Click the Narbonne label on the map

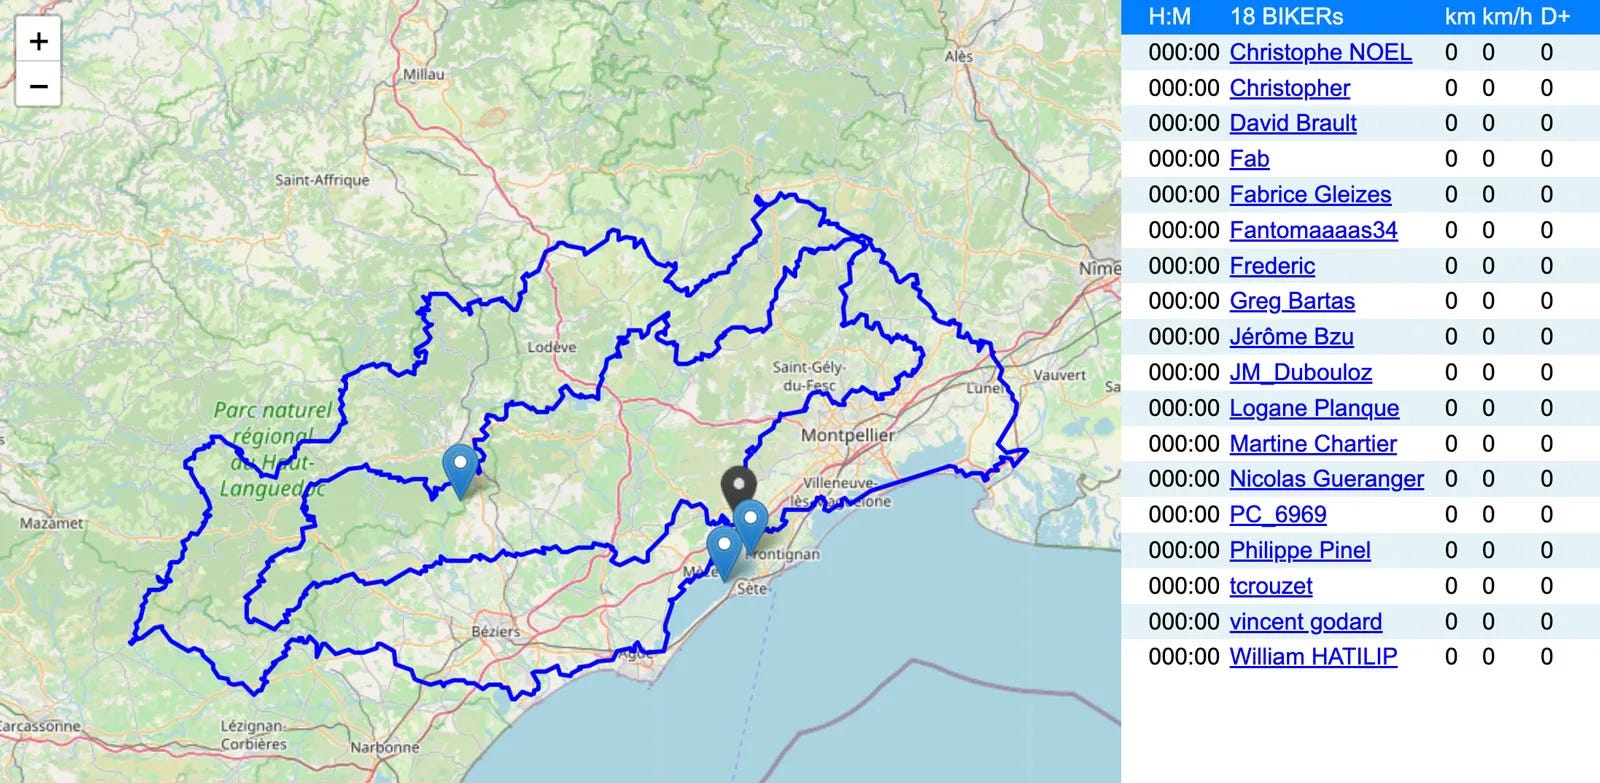pos(385,747)
